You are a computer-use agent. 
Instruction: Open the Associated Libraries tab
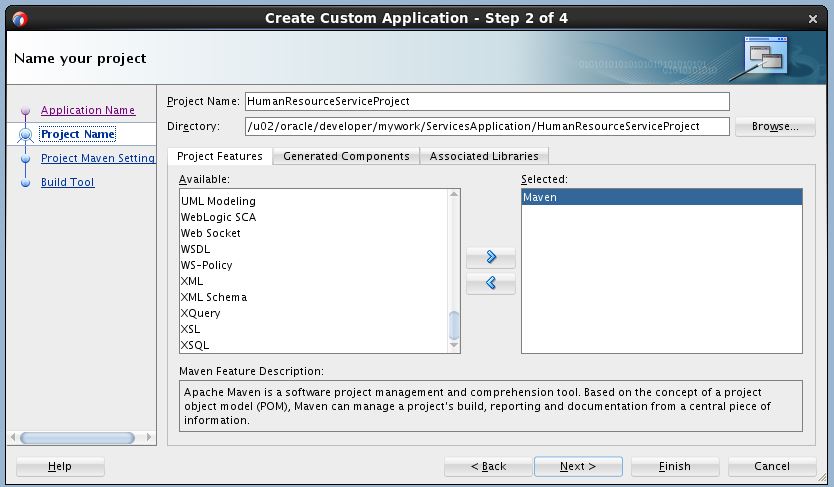(484, 156)
